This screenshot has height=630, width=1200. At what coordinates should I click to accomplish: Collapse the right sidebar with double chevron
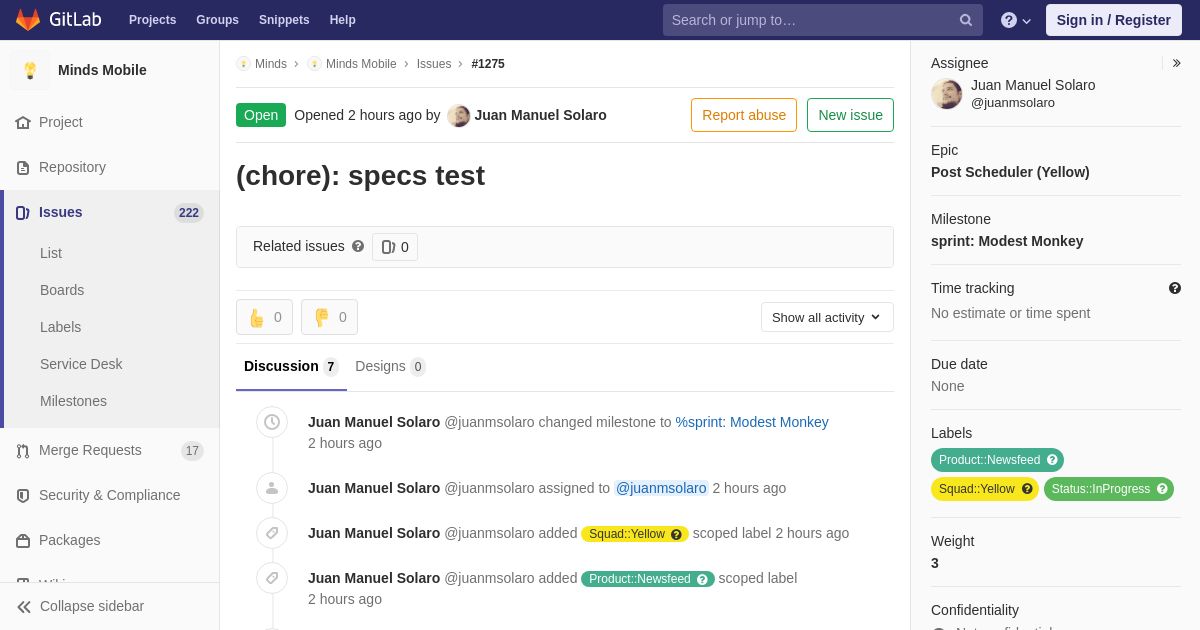coord(1176,63)
